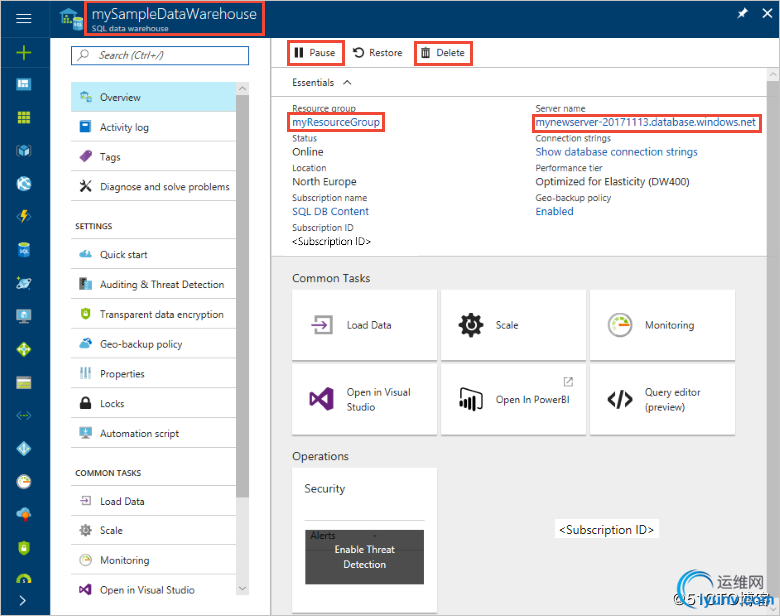This screenshot has height=616, width=780.
Task: Click the Delete toolbar button
Action: 443,53
